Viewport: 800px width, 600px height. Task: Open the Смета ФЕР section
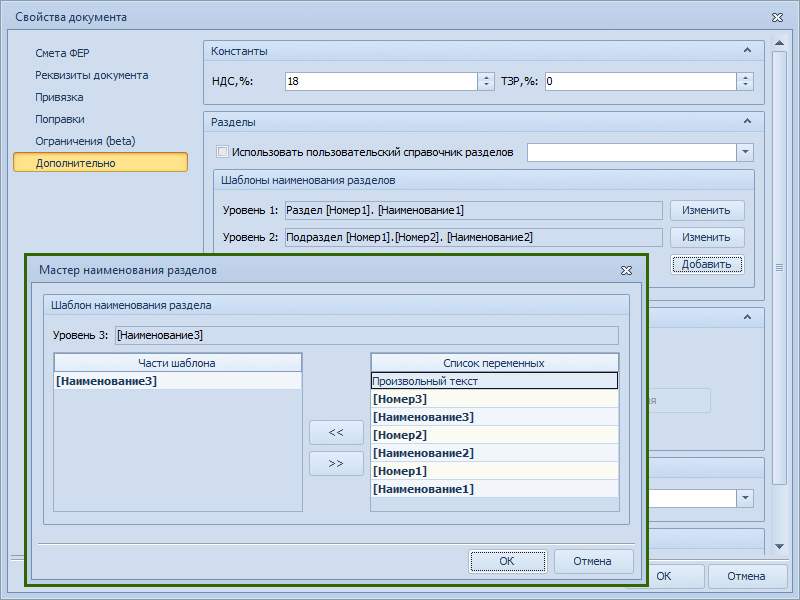(62, 53)
